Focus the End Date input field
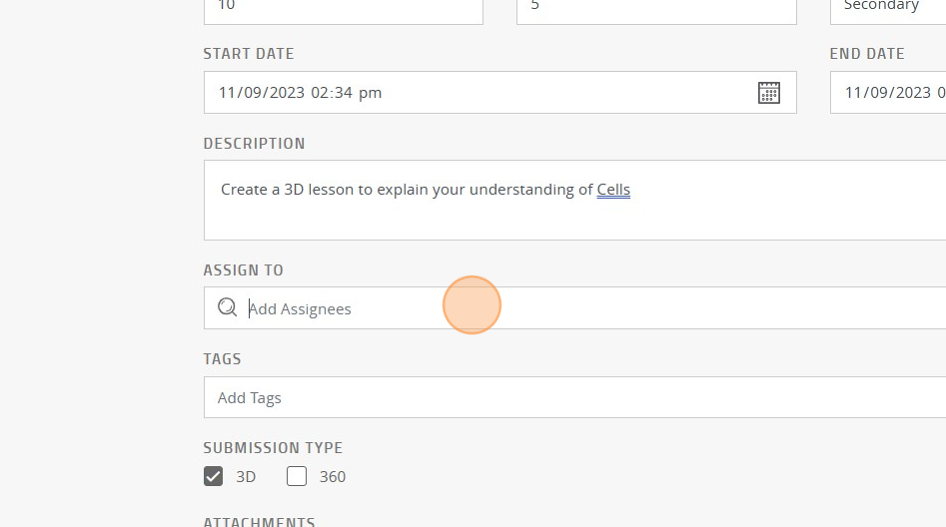Viewport: 946px width, 527px height. click(887, 92)
